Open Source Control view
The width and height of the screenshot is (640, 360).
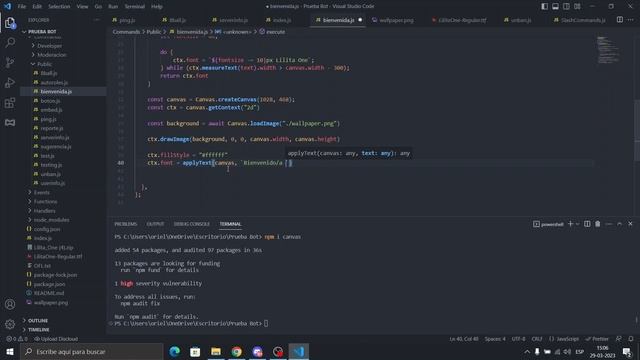[x=10, y=62]
